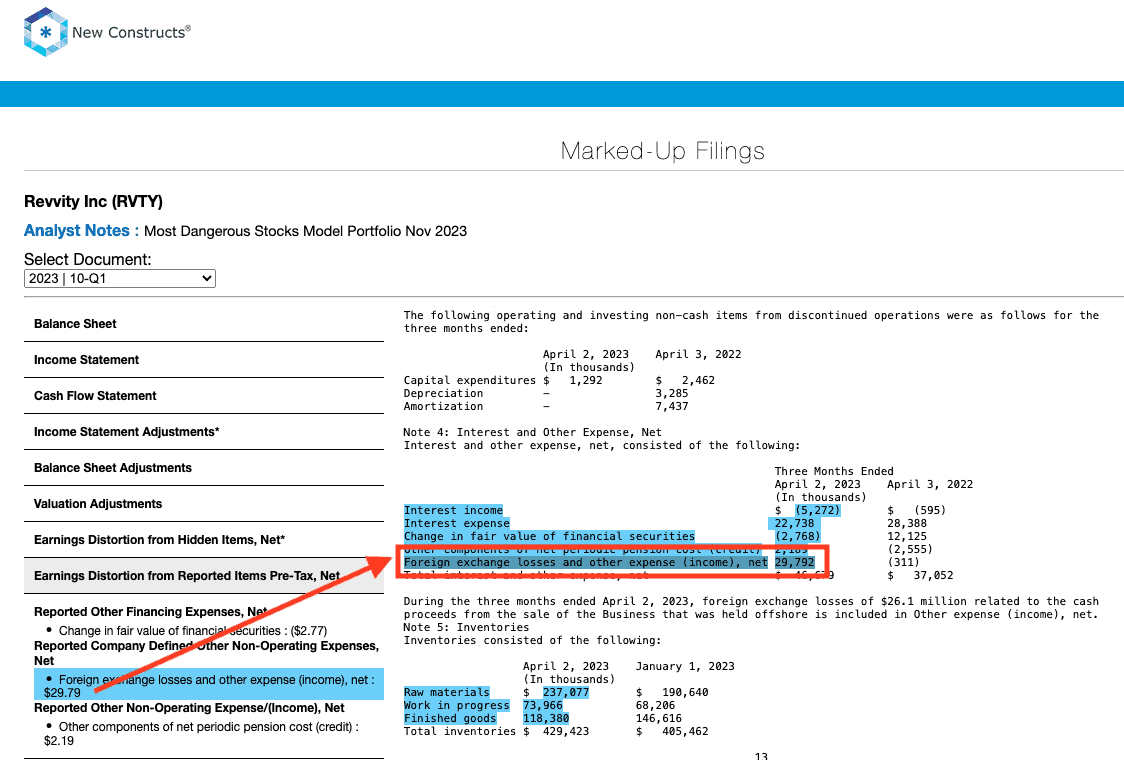Click highlighted value 73,966

543,706
